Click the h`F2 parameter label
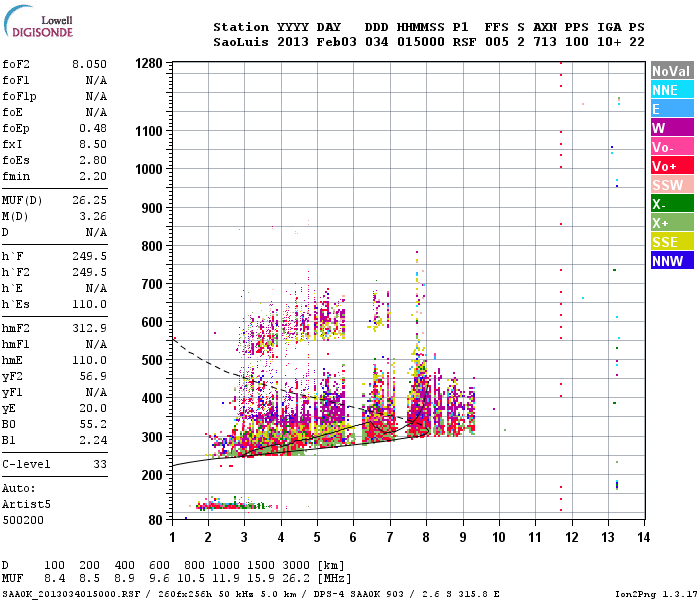Viewport: 700px width, 600px height. point(16,272)
